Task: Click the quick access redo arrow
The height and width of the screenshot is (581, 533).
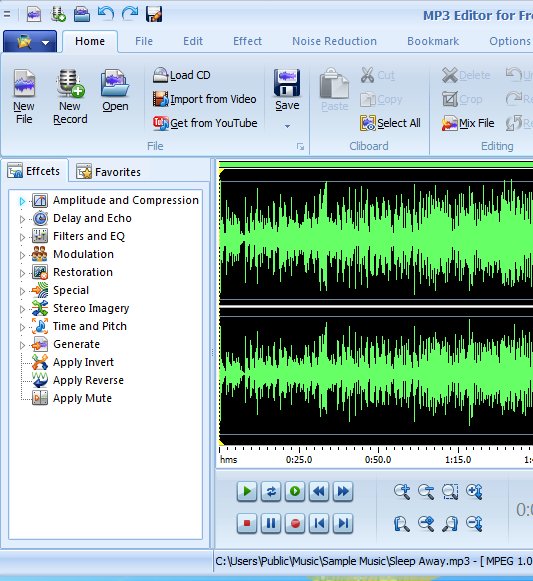Action: (130, 14)
